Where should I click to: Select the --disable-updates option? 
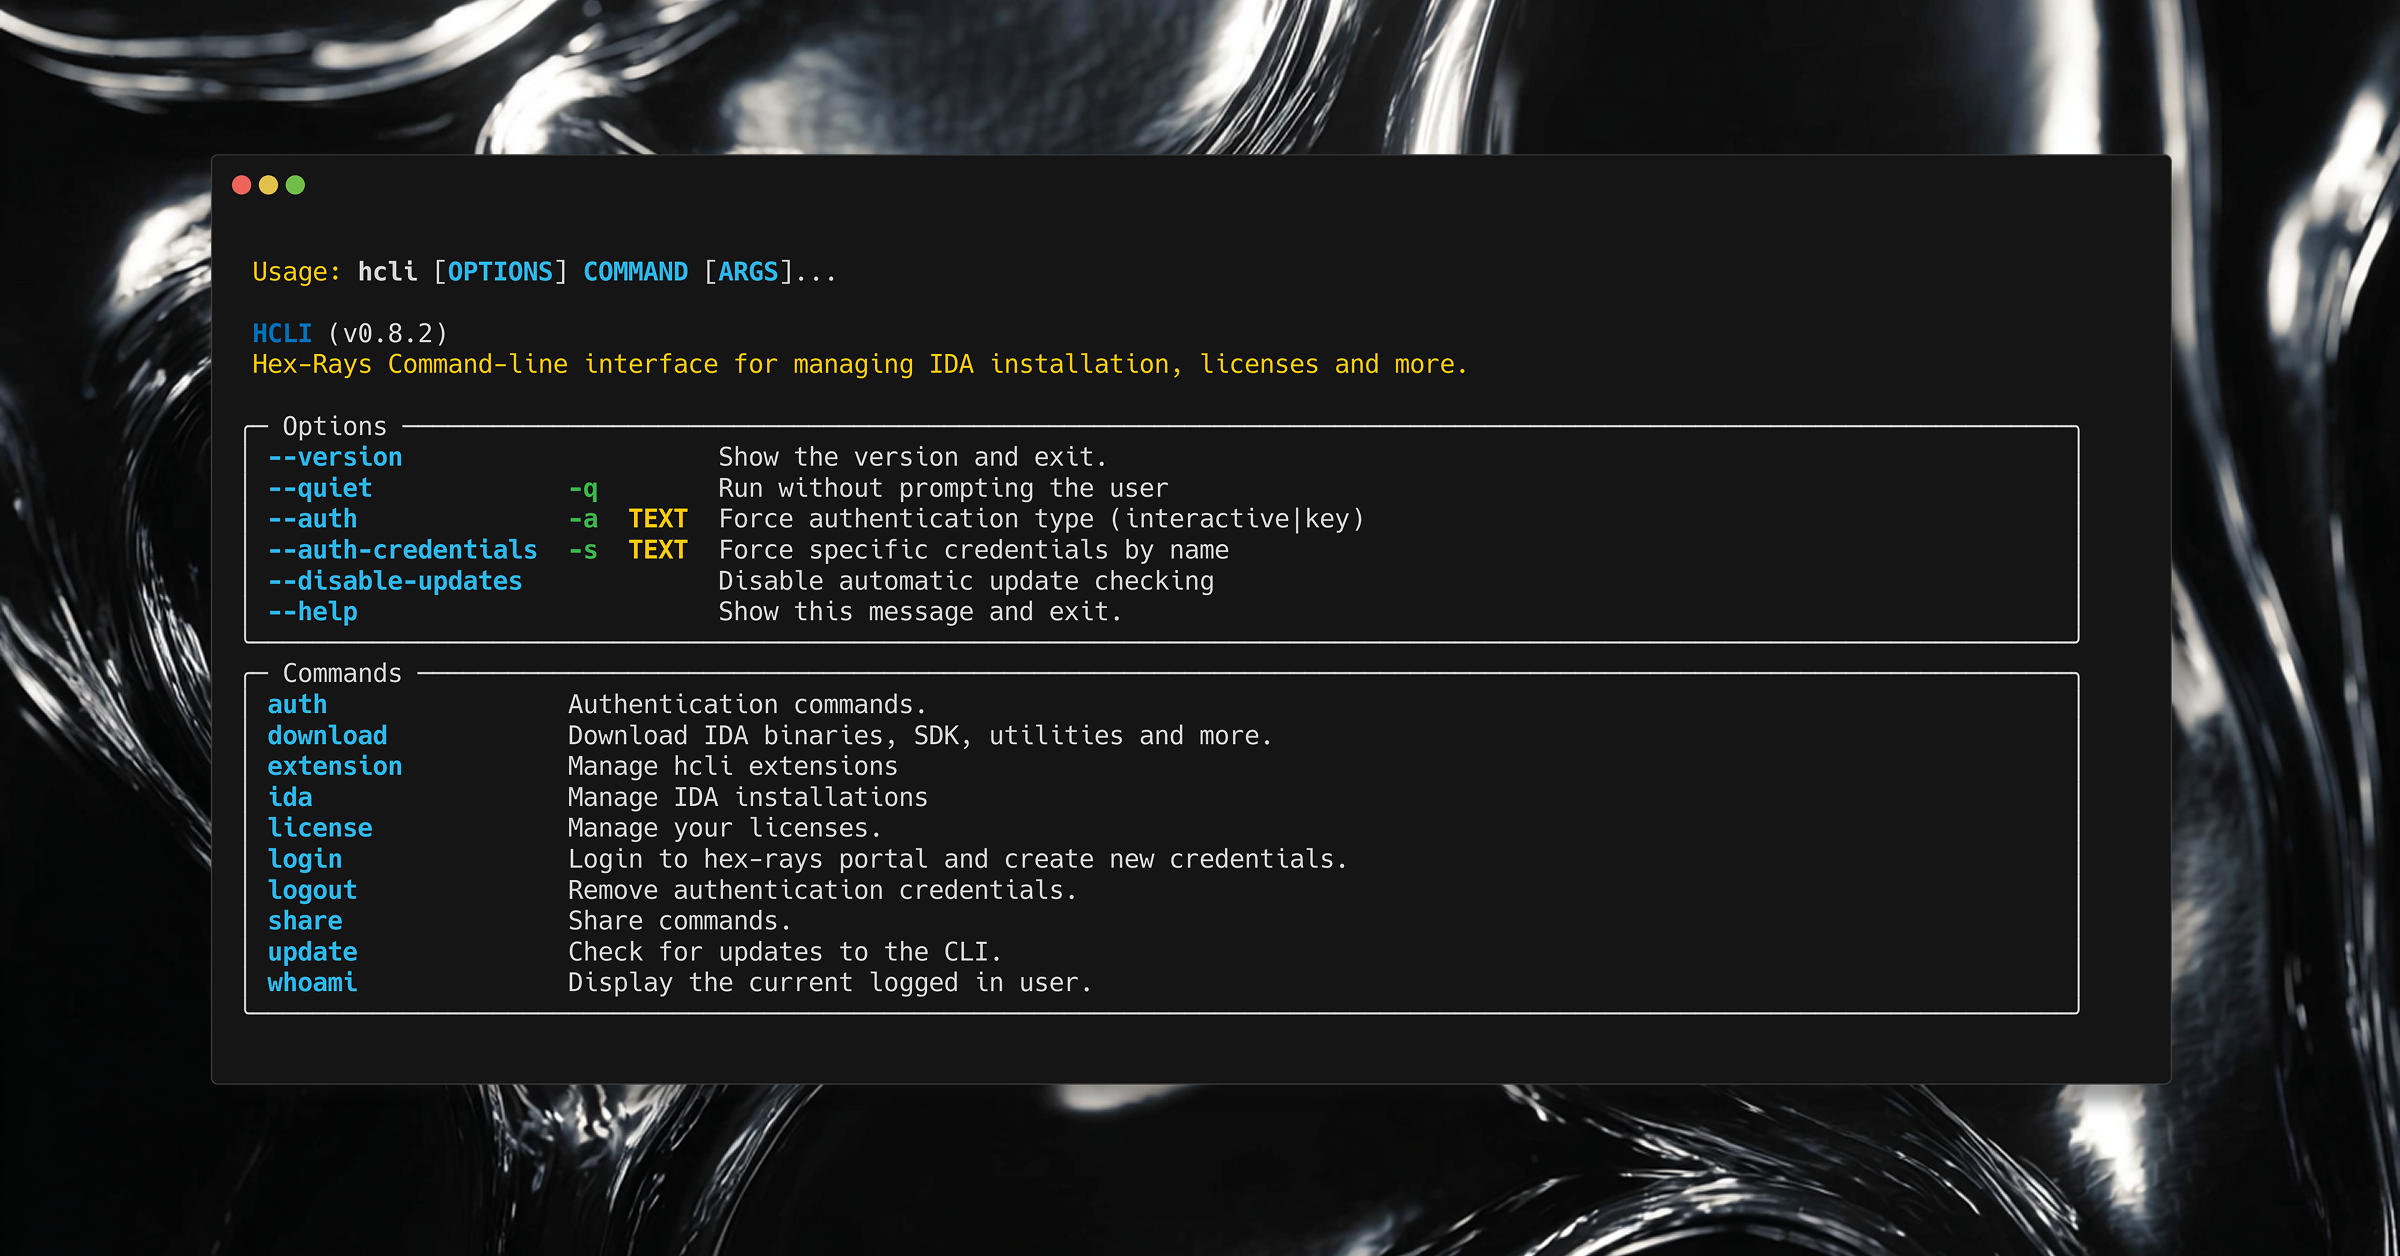(x=394, y=580)
